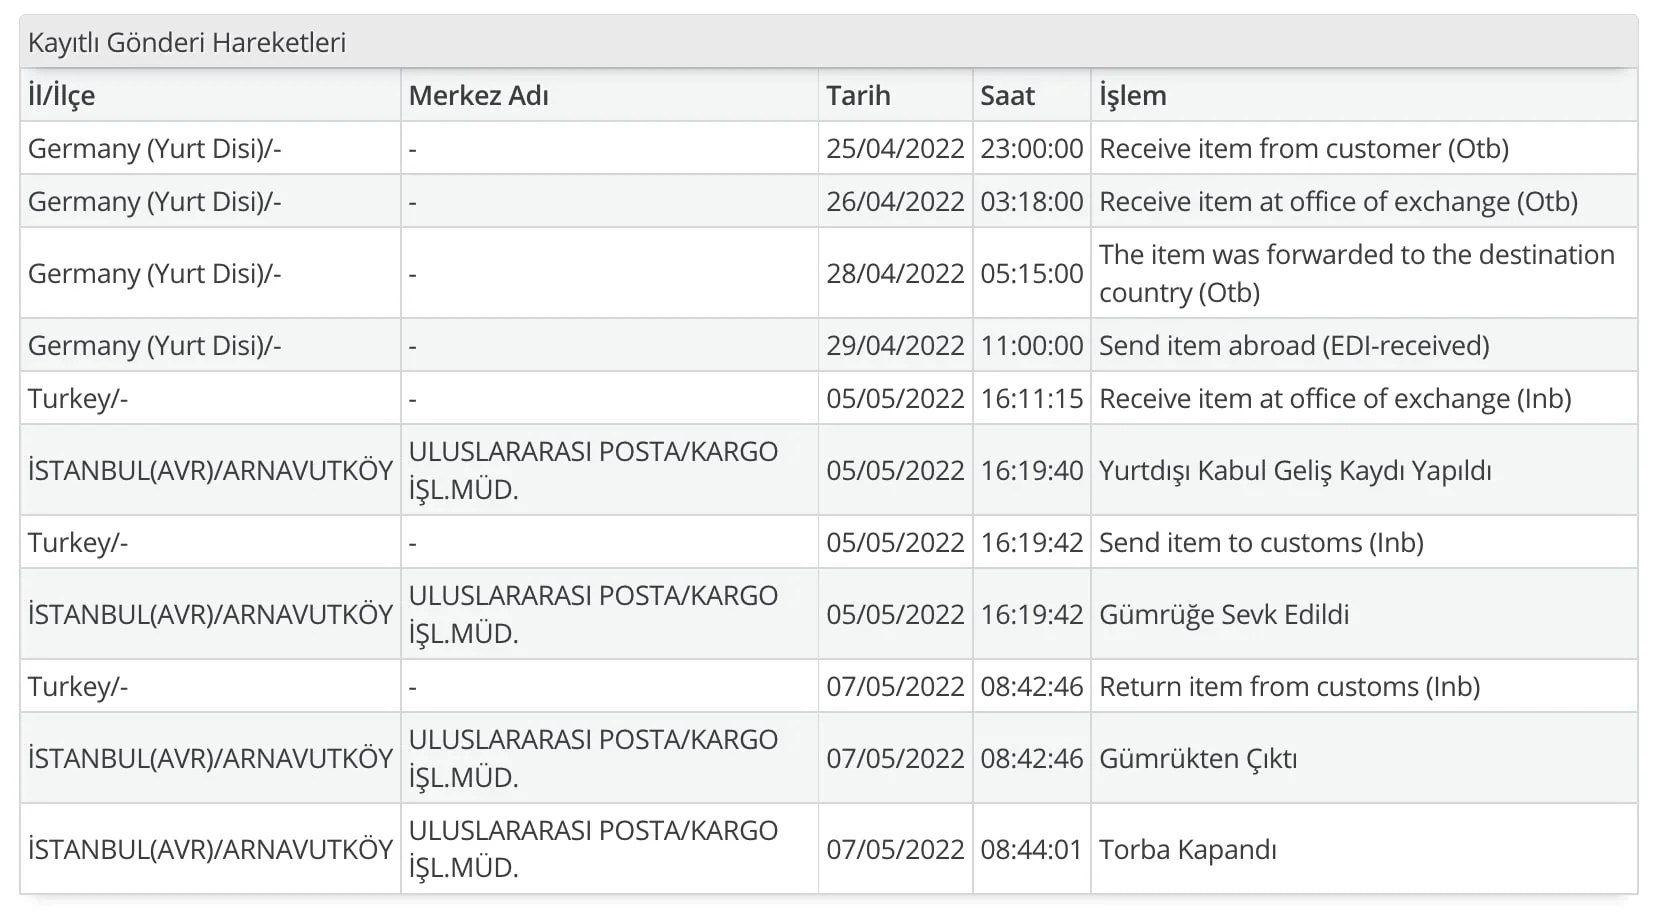Click the İl/İlçe column header
The height and width of the screenshot is (916, 1662).
tap(62, 96)
